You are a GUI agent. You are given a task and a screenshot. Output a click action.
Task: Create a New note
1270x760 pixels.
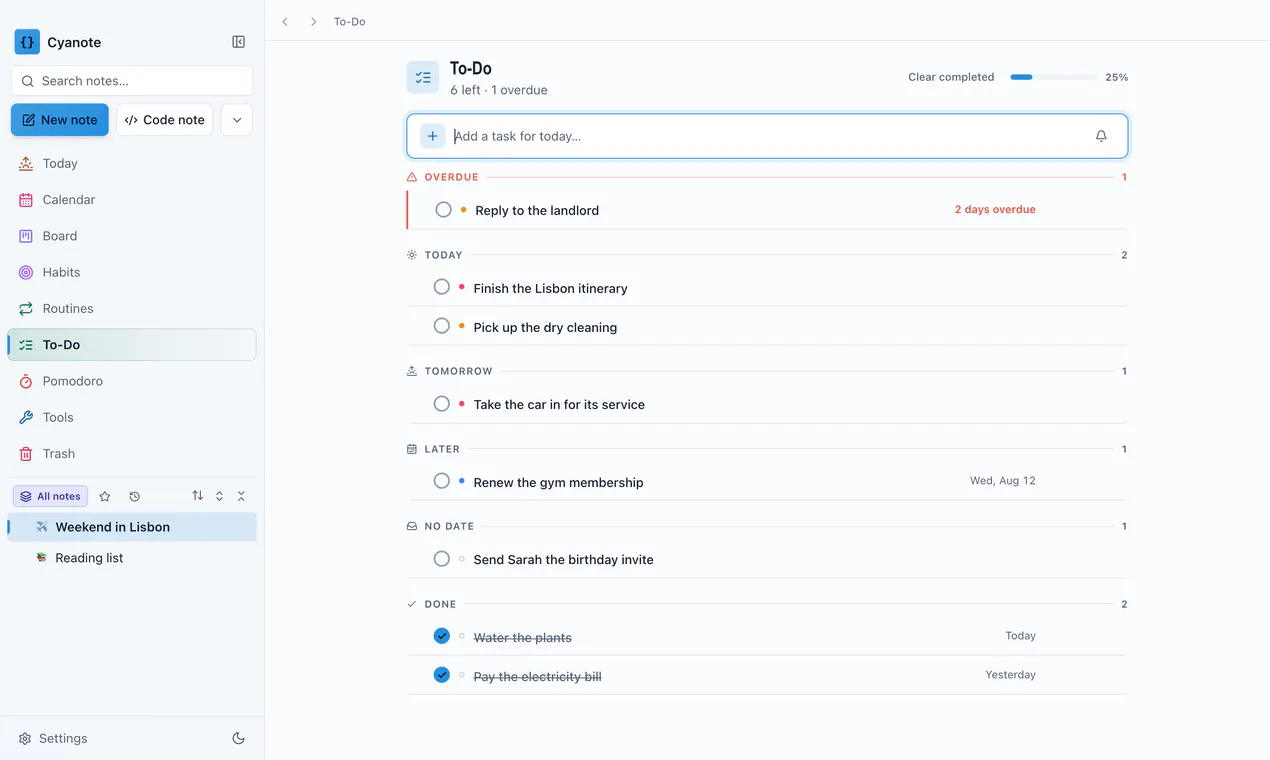60,120
